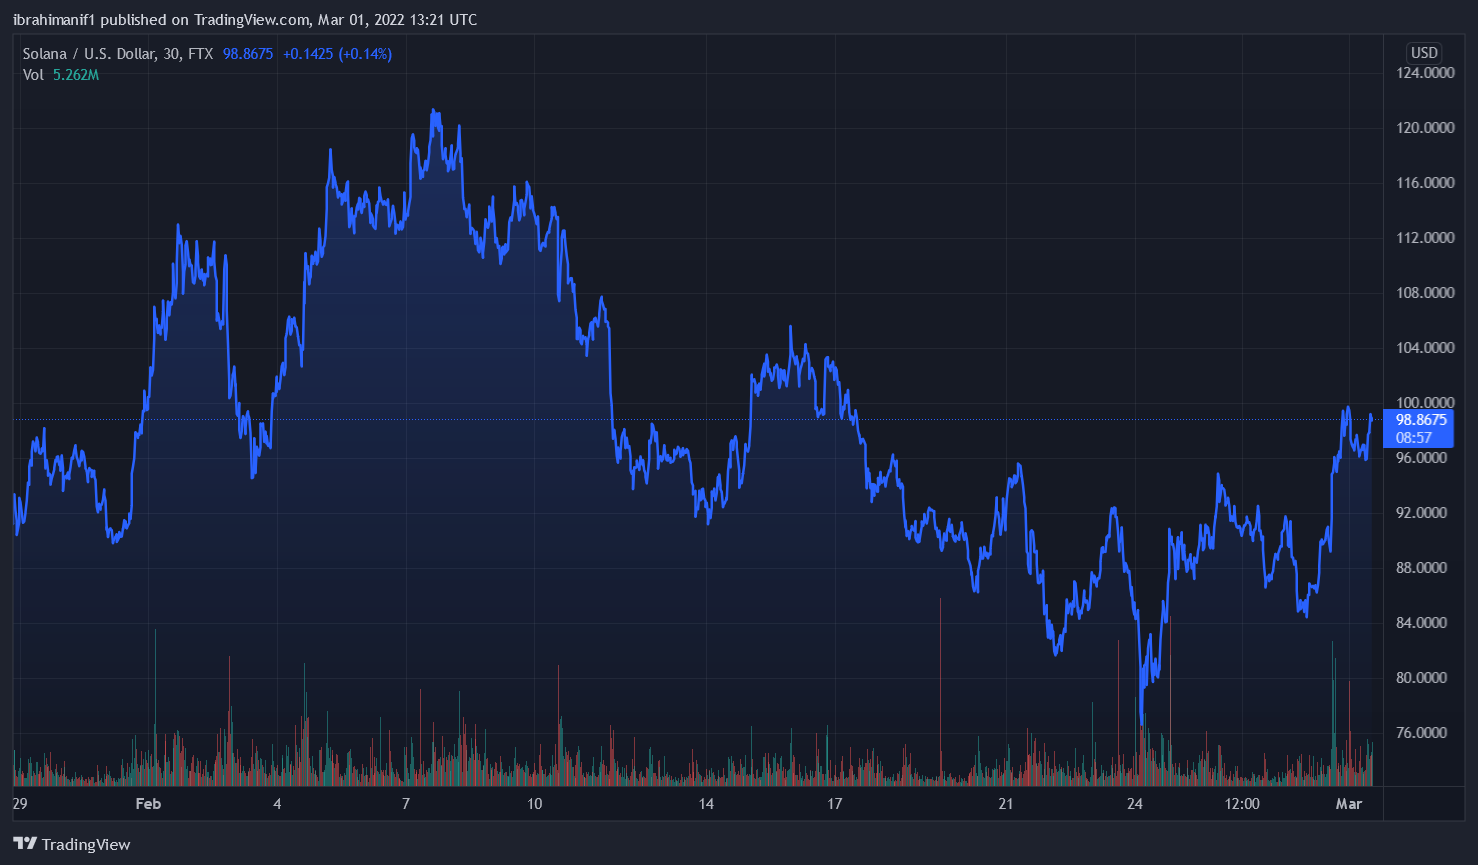Select the 12:00 time axis label

1241,804
